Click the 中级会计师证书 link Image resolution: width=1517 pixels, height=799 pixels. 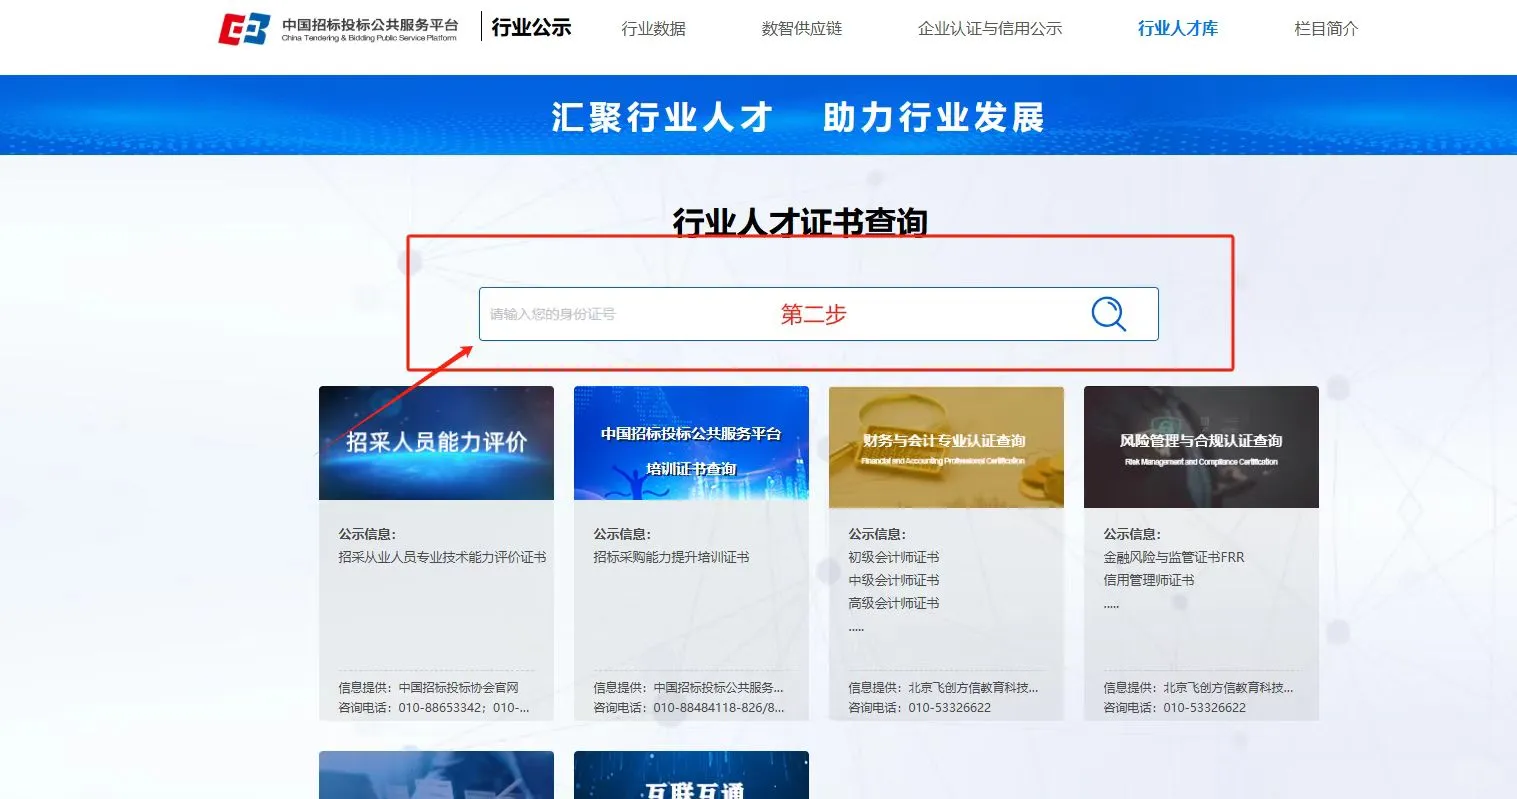[892, 580]
